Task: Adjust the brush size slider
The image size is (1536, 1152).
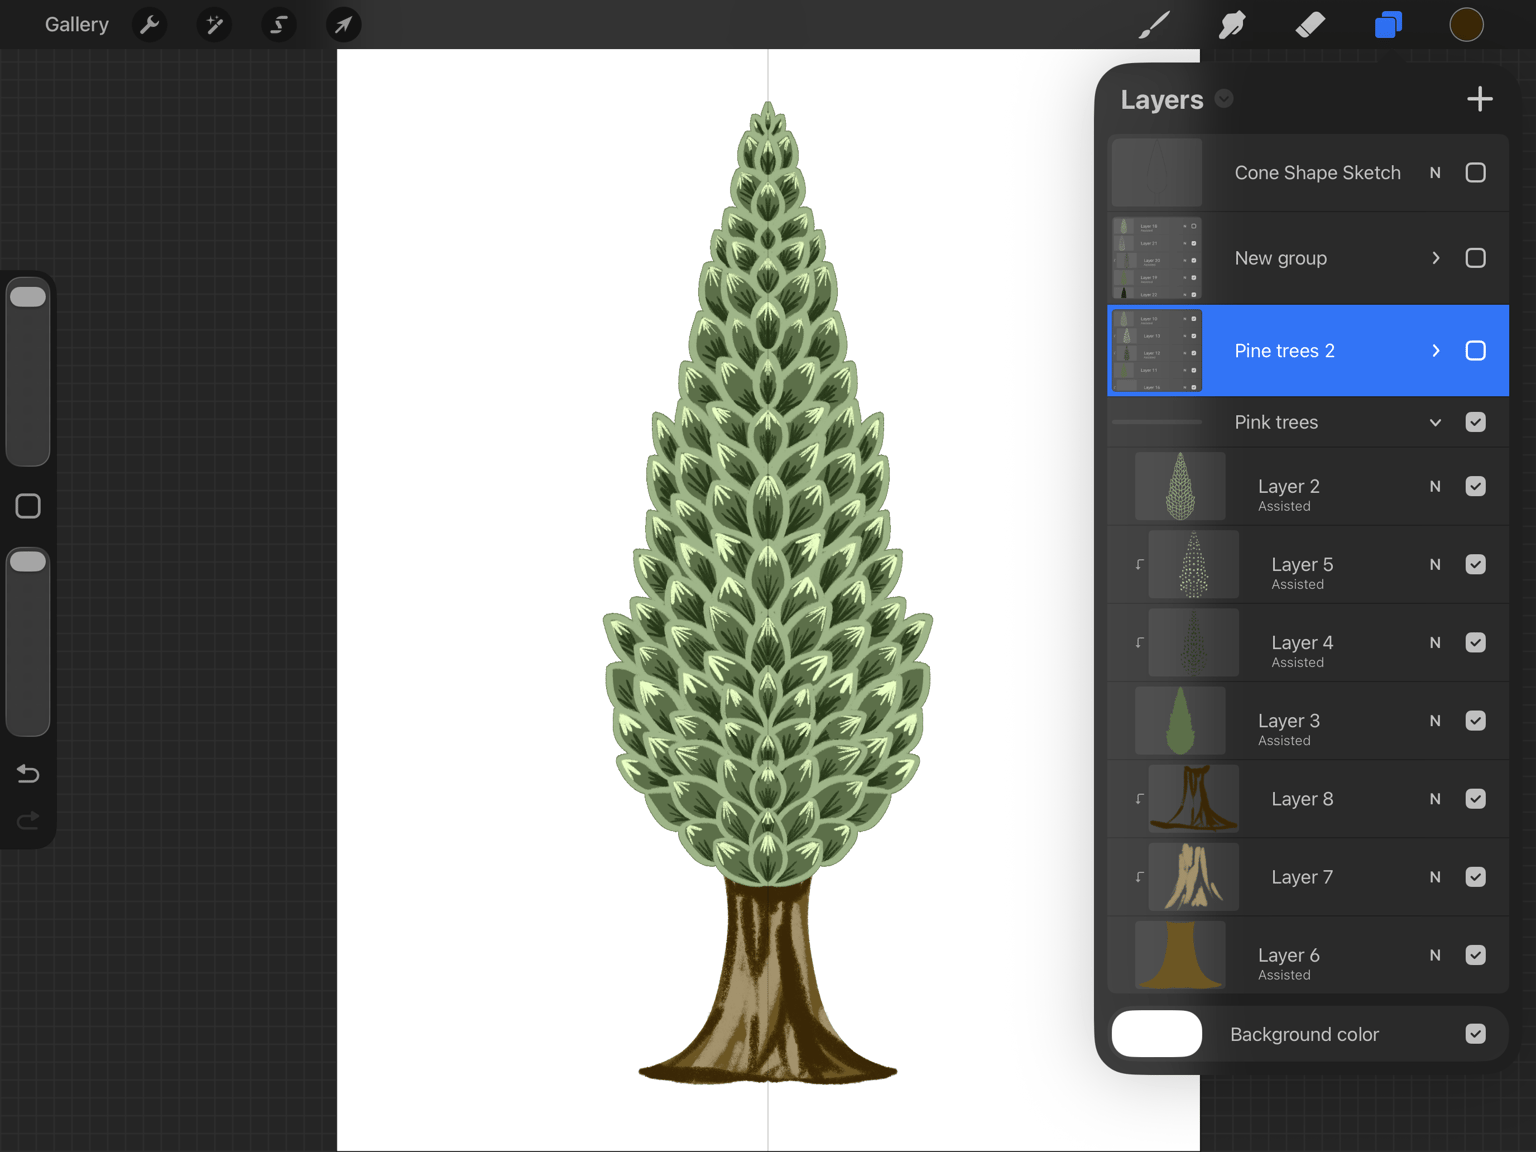Action: tap(28, 371)
